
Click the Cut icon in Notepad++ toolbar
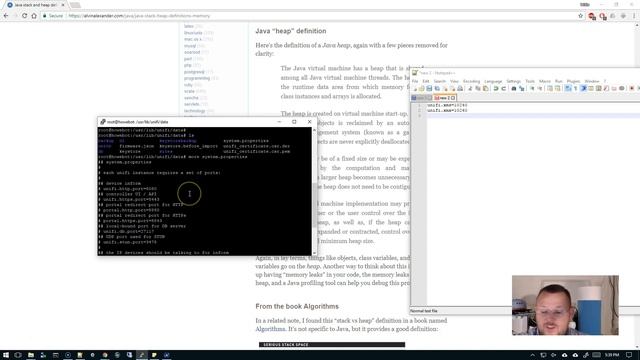pos(470,89)
